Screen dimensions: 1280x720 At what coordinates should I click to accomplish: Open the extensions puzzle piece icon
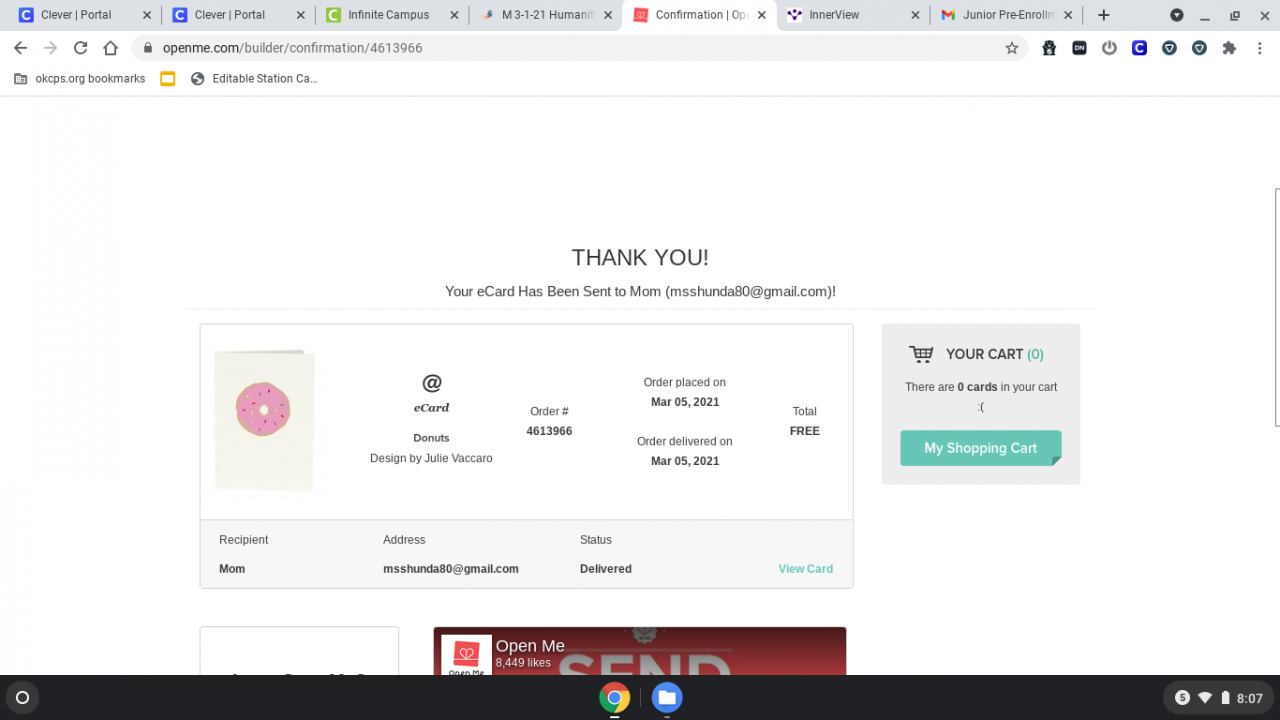click(1229, 48)
